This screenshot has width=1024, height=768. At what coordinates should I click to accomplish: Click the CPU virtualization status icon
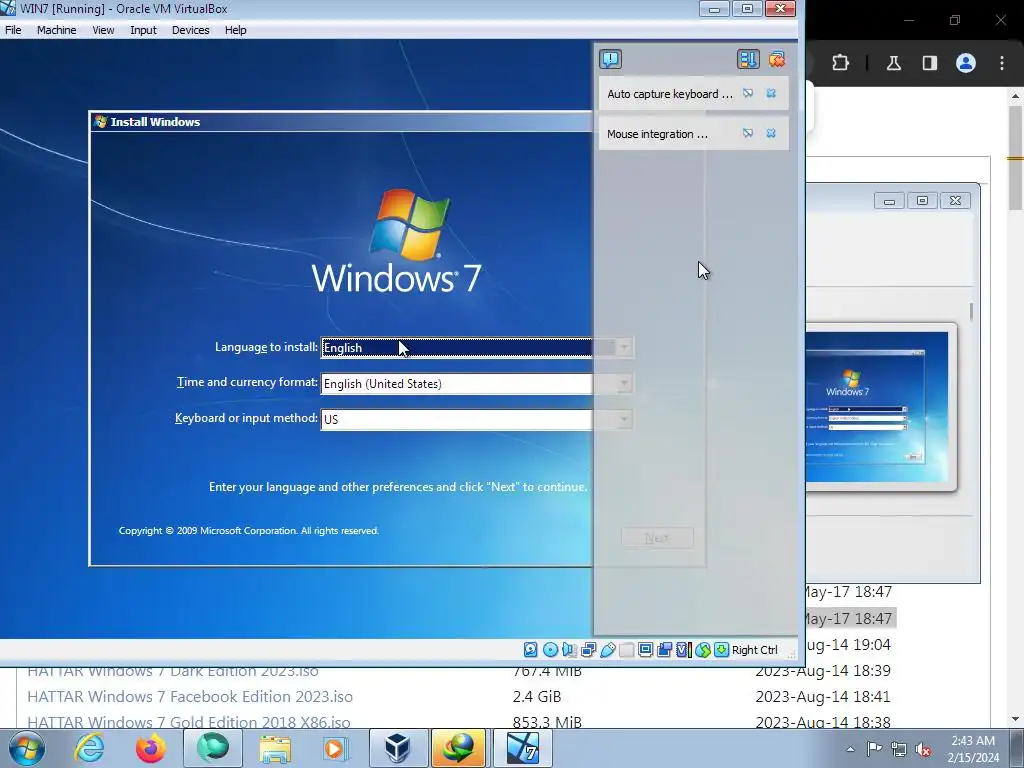pos(683,650)
